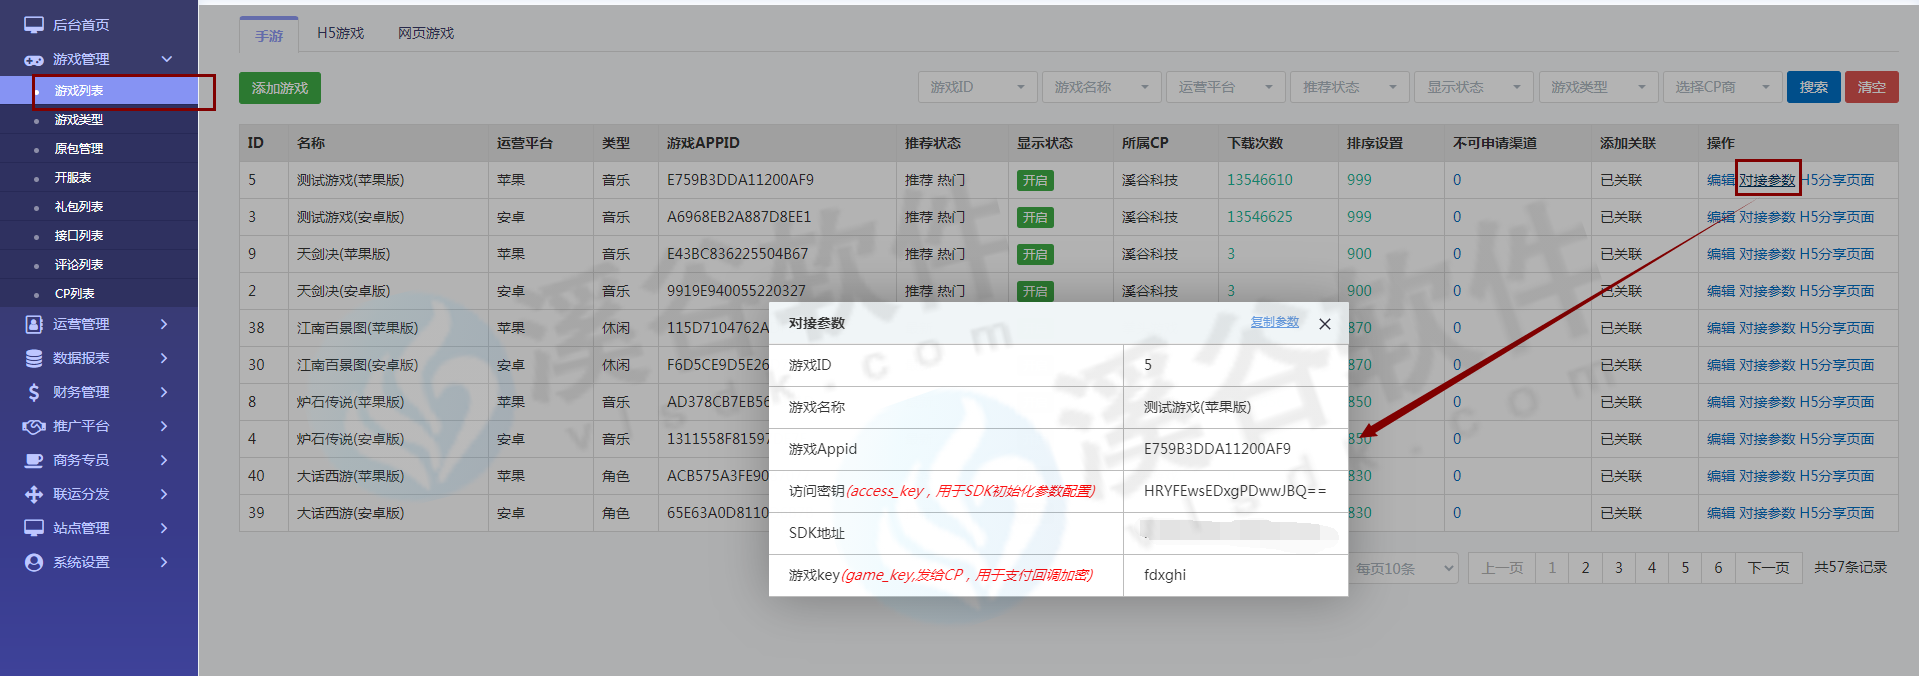Open the 运营平台 filter dropdown
This screenshot has width=1919, height=676.
[x=1225, y=87]
